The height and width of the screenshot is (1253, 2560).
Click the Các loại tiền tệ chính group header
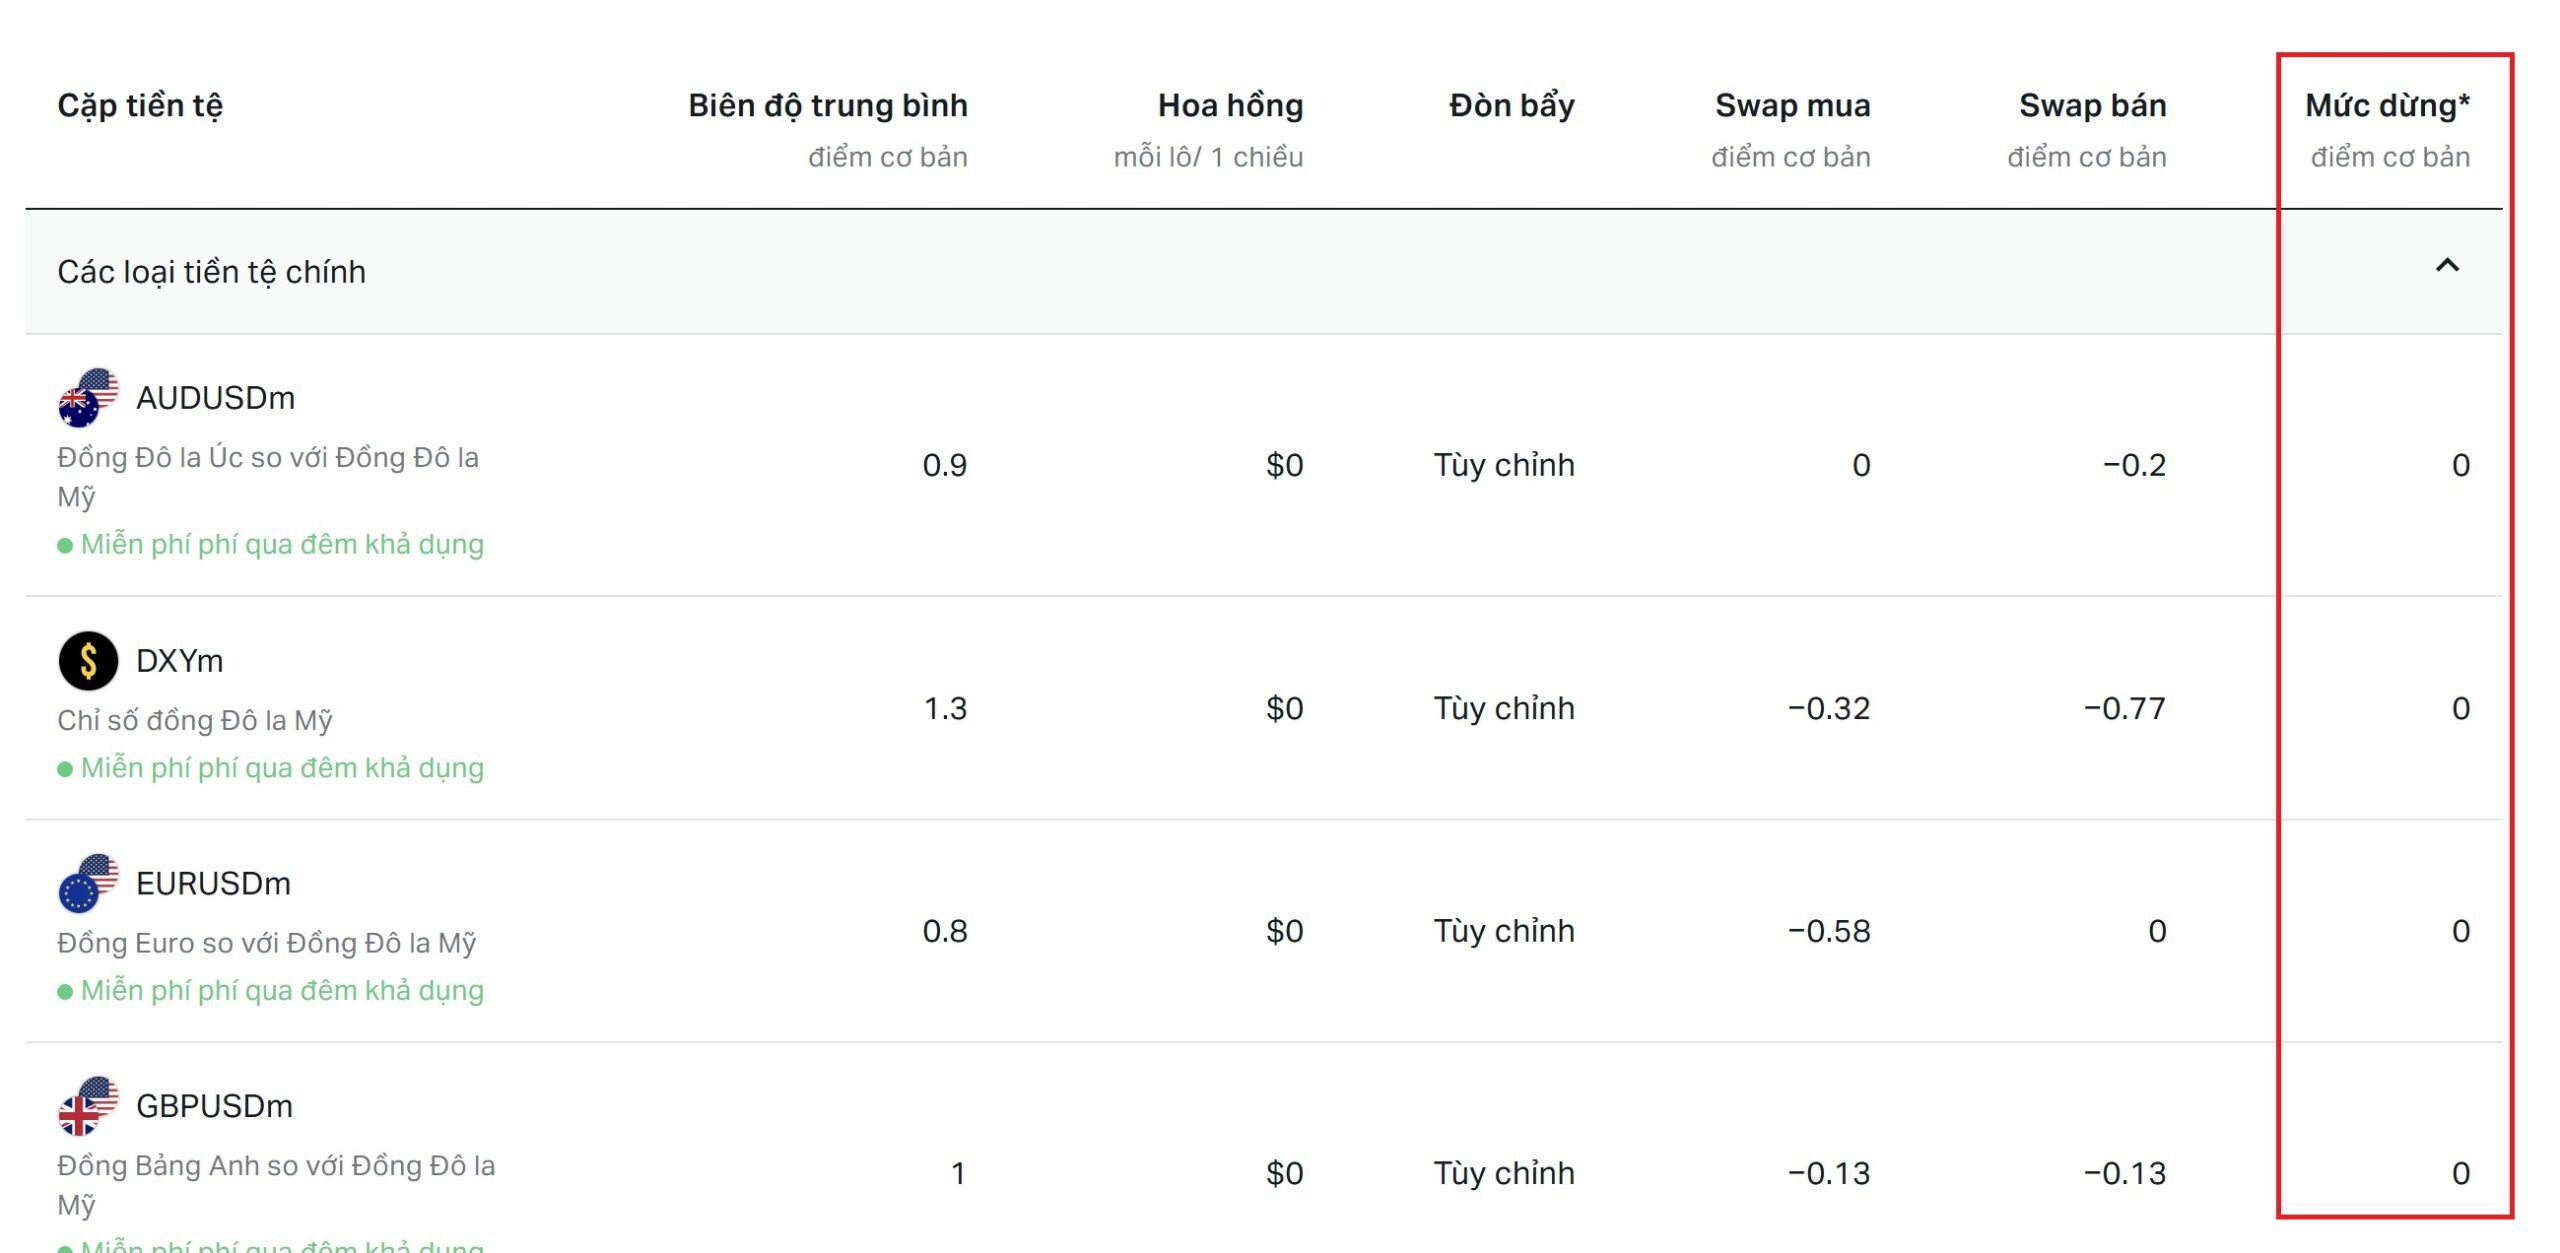(1264, 272)
